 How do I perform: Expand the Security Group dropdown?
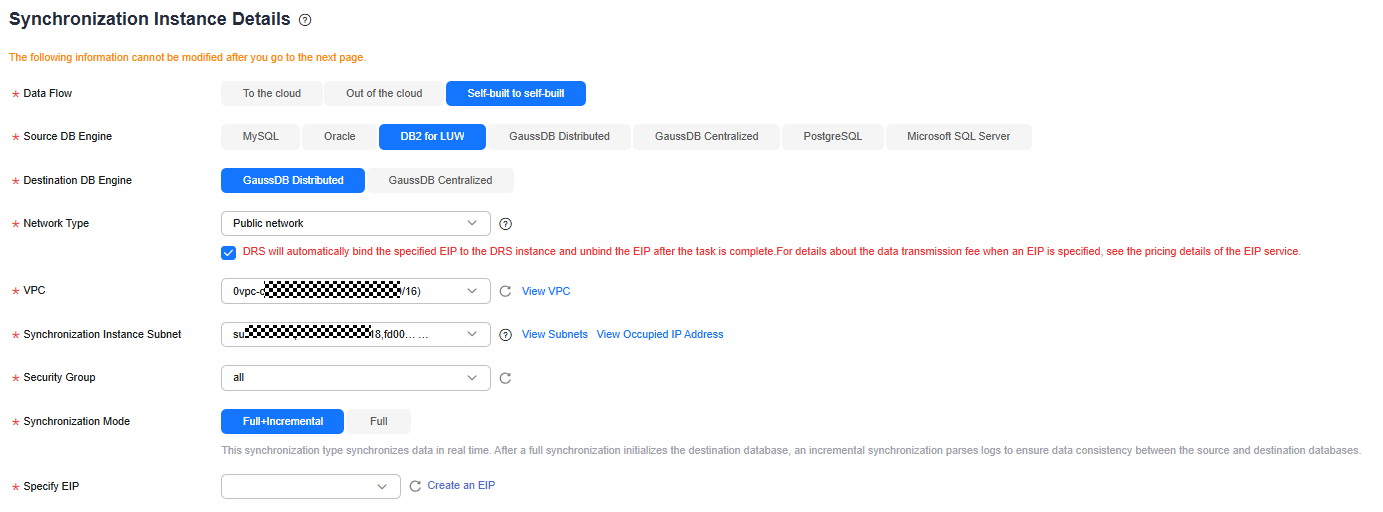tap(356, 378)
